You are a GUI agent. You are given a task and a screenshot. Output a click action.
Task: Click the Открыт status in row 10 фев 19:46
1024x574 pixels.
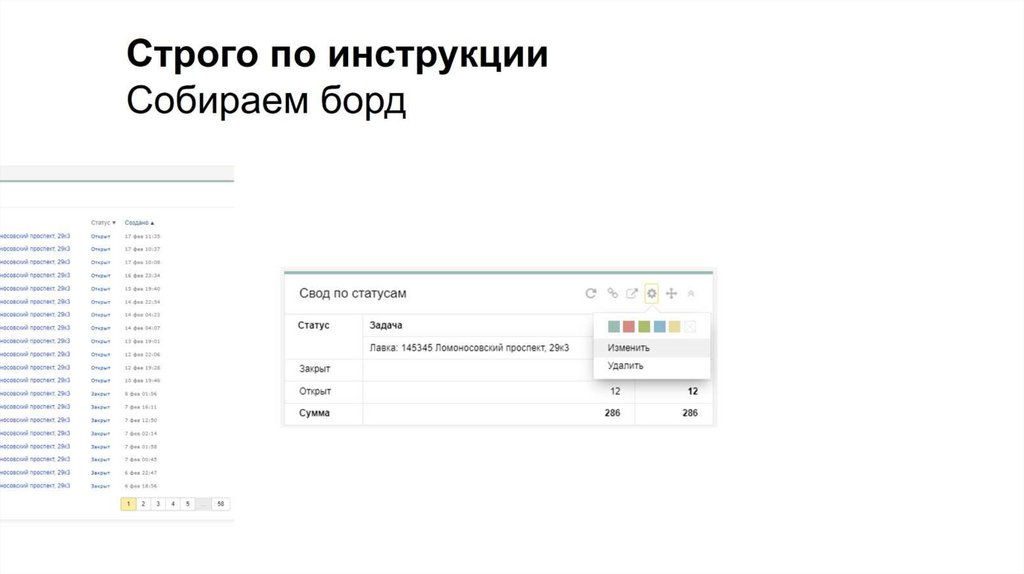pyautogui.click(x=101, y=381)
